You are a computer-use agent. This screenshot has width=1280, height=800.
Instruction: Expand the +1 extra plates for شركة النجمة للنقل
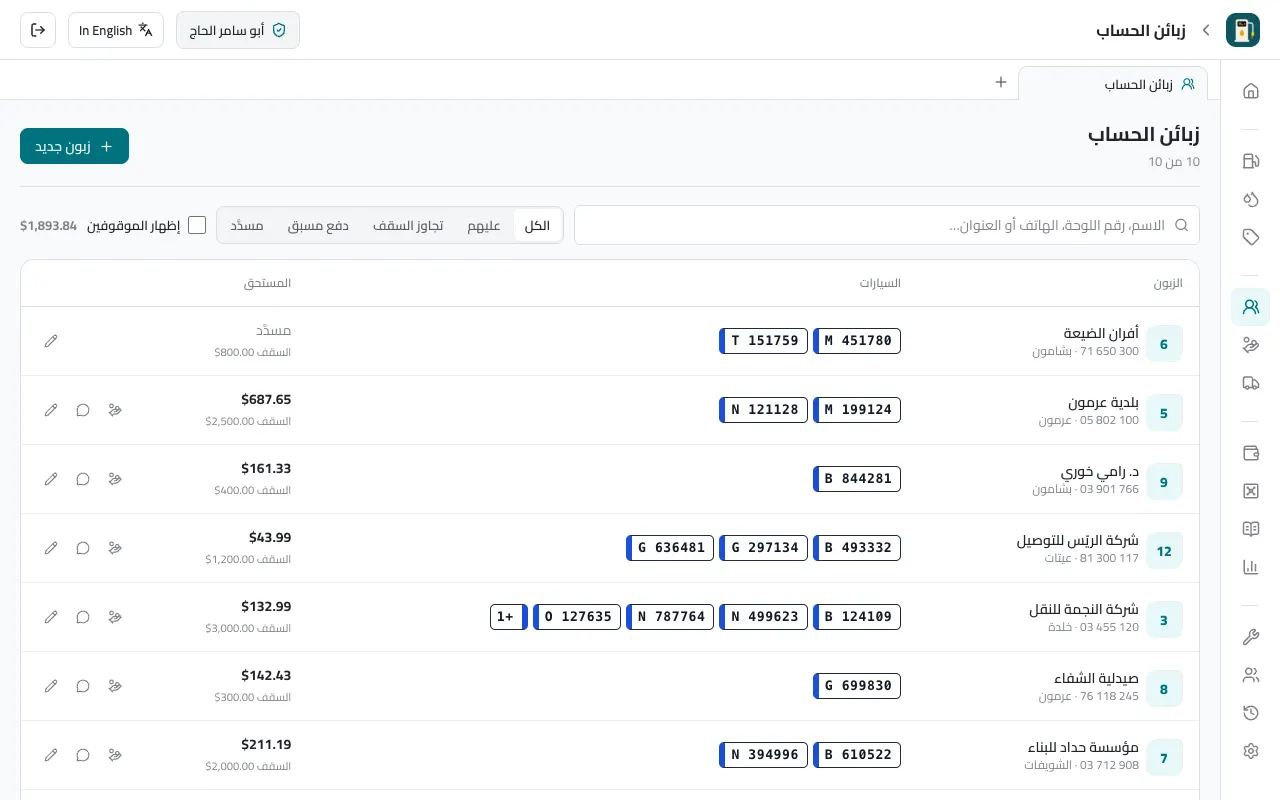coord(508,617)
